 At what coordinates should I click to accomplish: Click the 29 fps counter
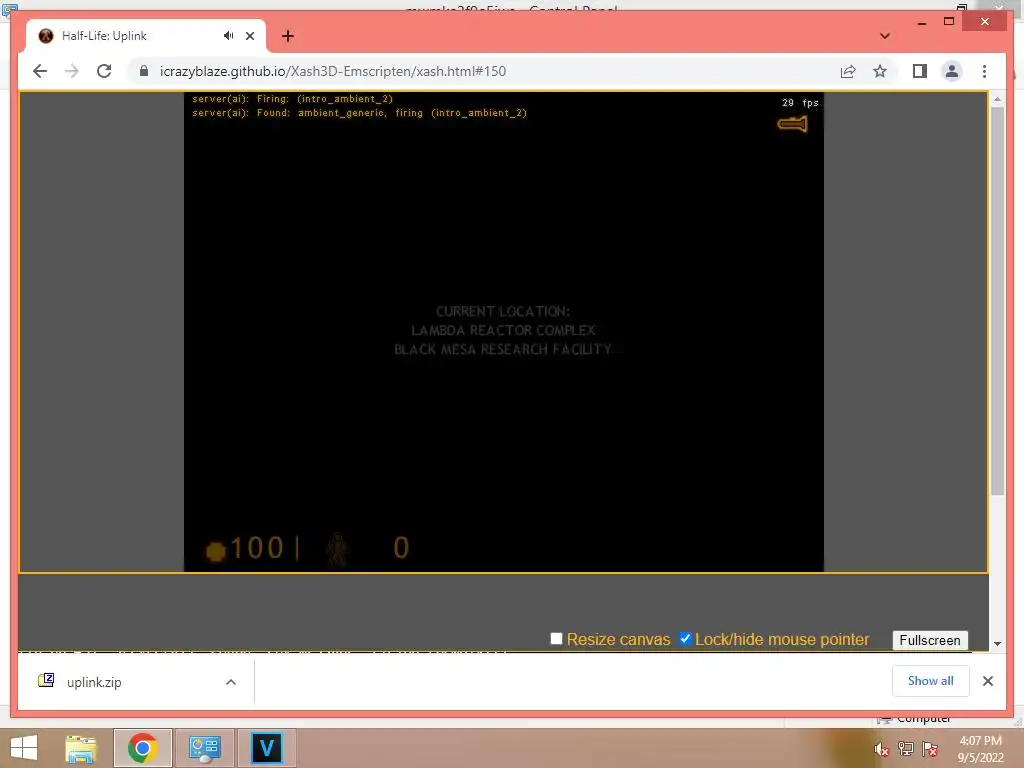(800, 103)
